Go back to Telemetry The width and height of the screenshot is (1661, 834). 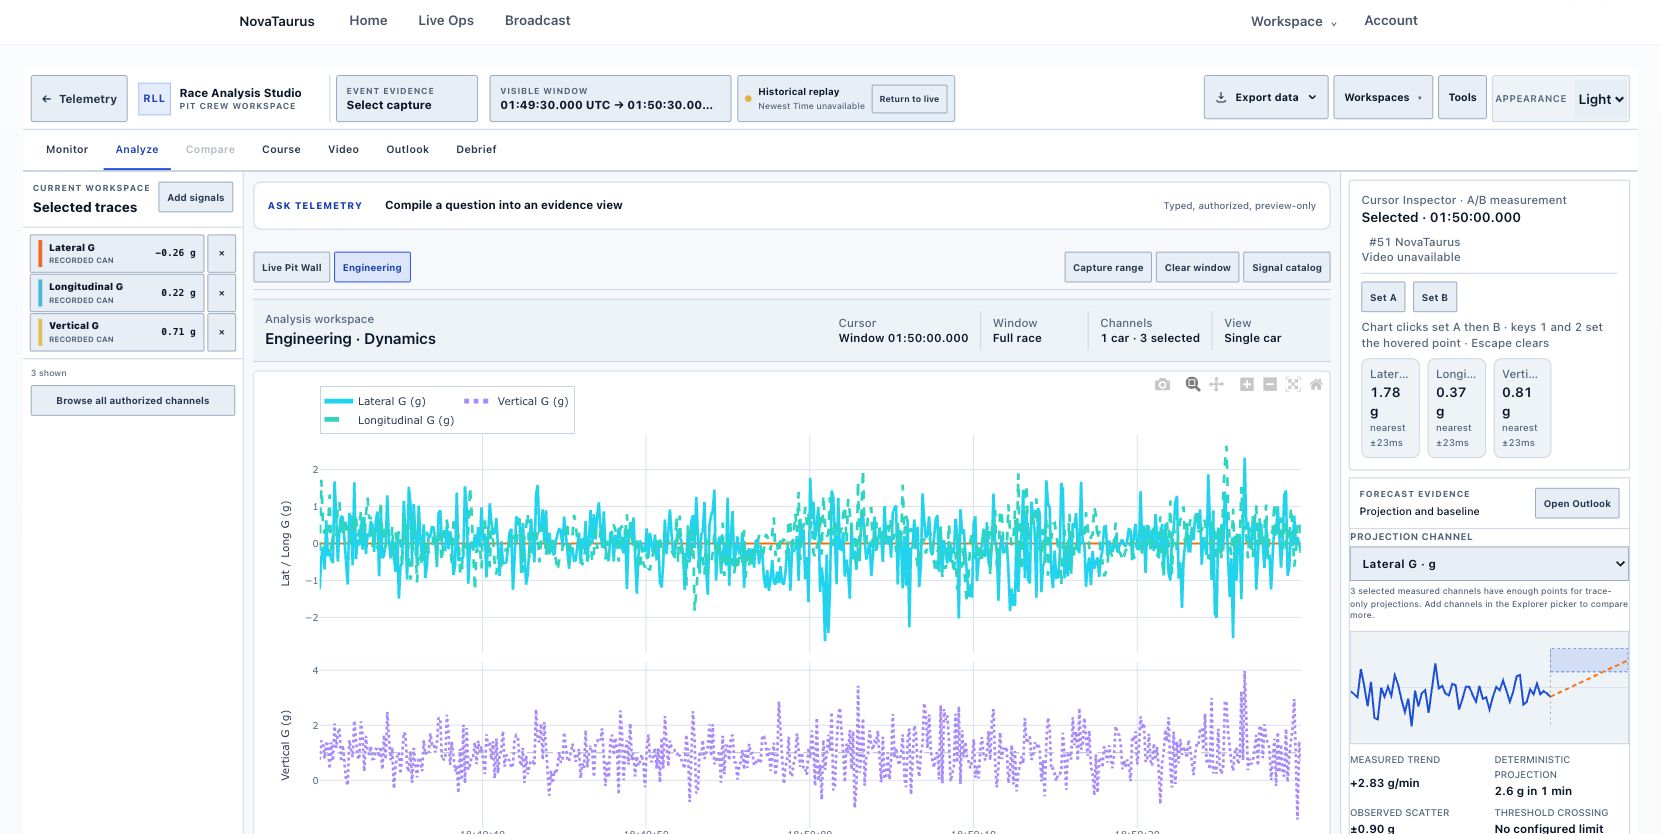[79, 99]
